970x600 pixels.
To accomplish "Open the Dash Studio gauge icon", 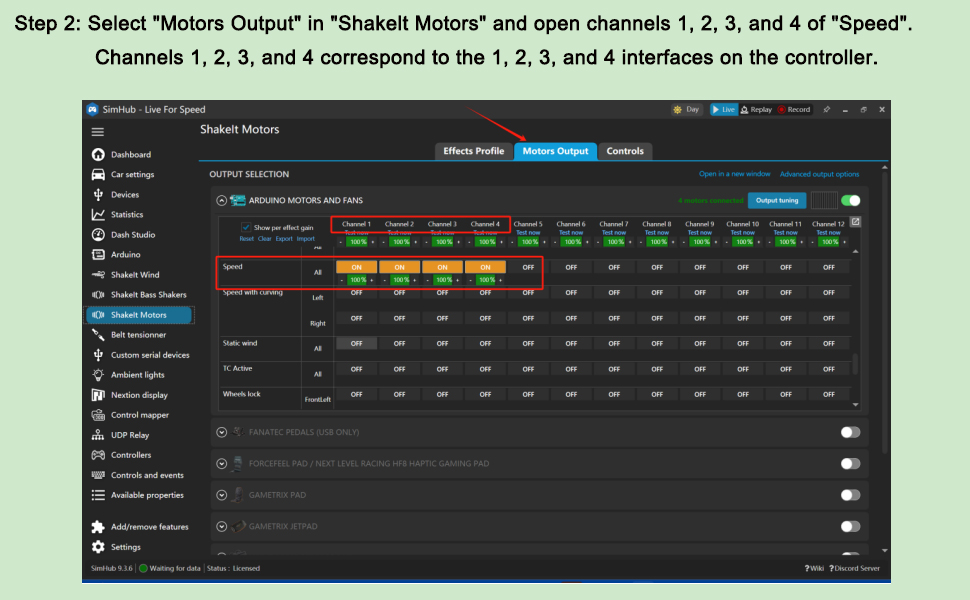I will pyautogui.click(x=98, y=234).
